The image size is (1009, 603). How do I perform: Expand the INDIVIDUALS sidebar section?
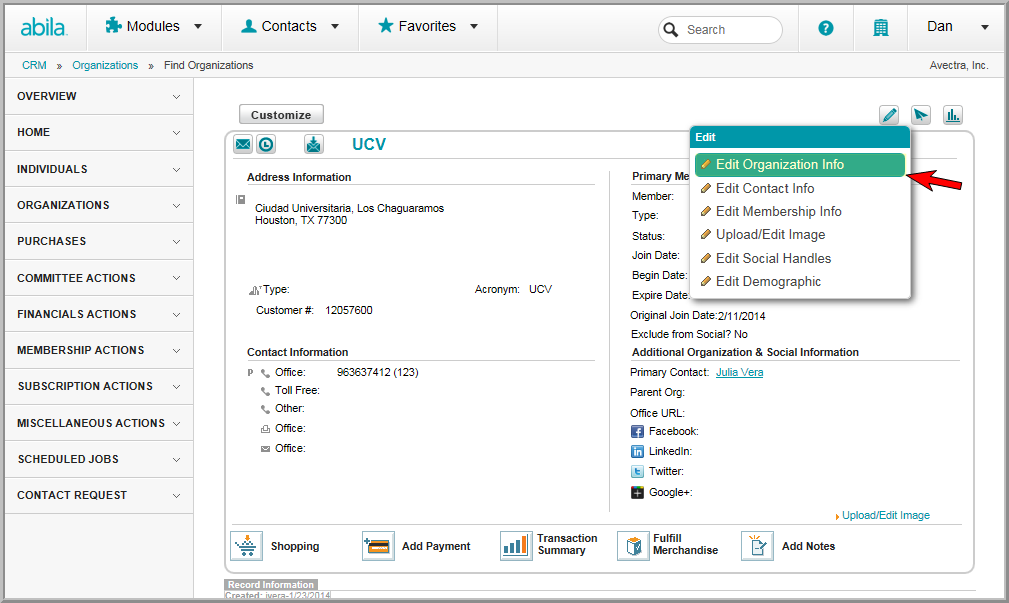(x=99, y=169)
